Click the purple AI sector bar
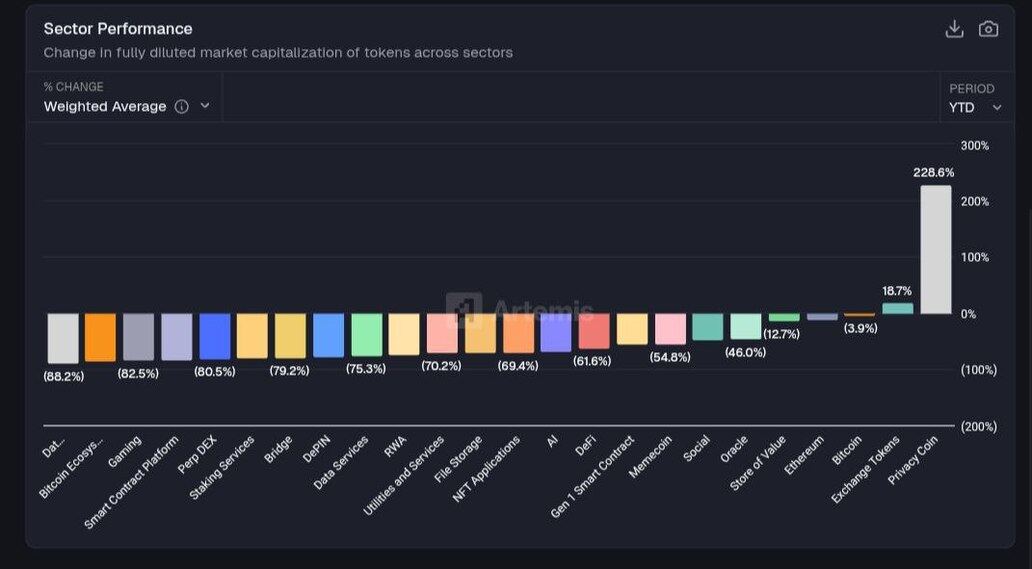1032x569 pixels. click(x=555, y=332)
